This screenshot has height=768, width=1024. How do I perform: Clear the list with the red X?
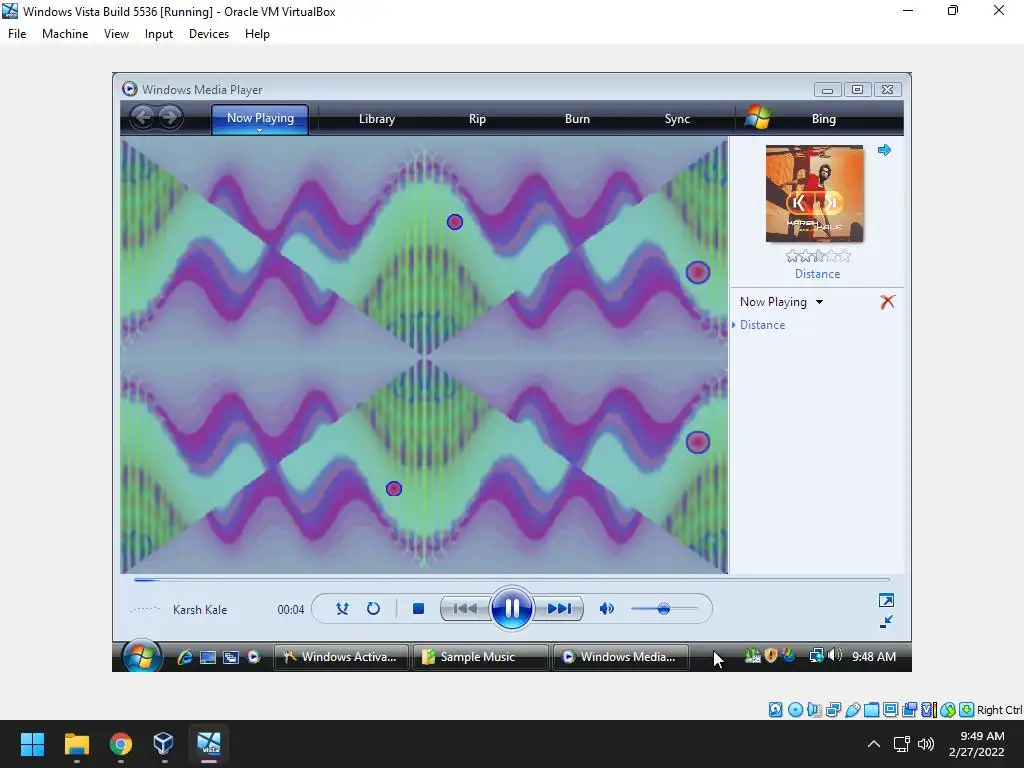[888, 302]
